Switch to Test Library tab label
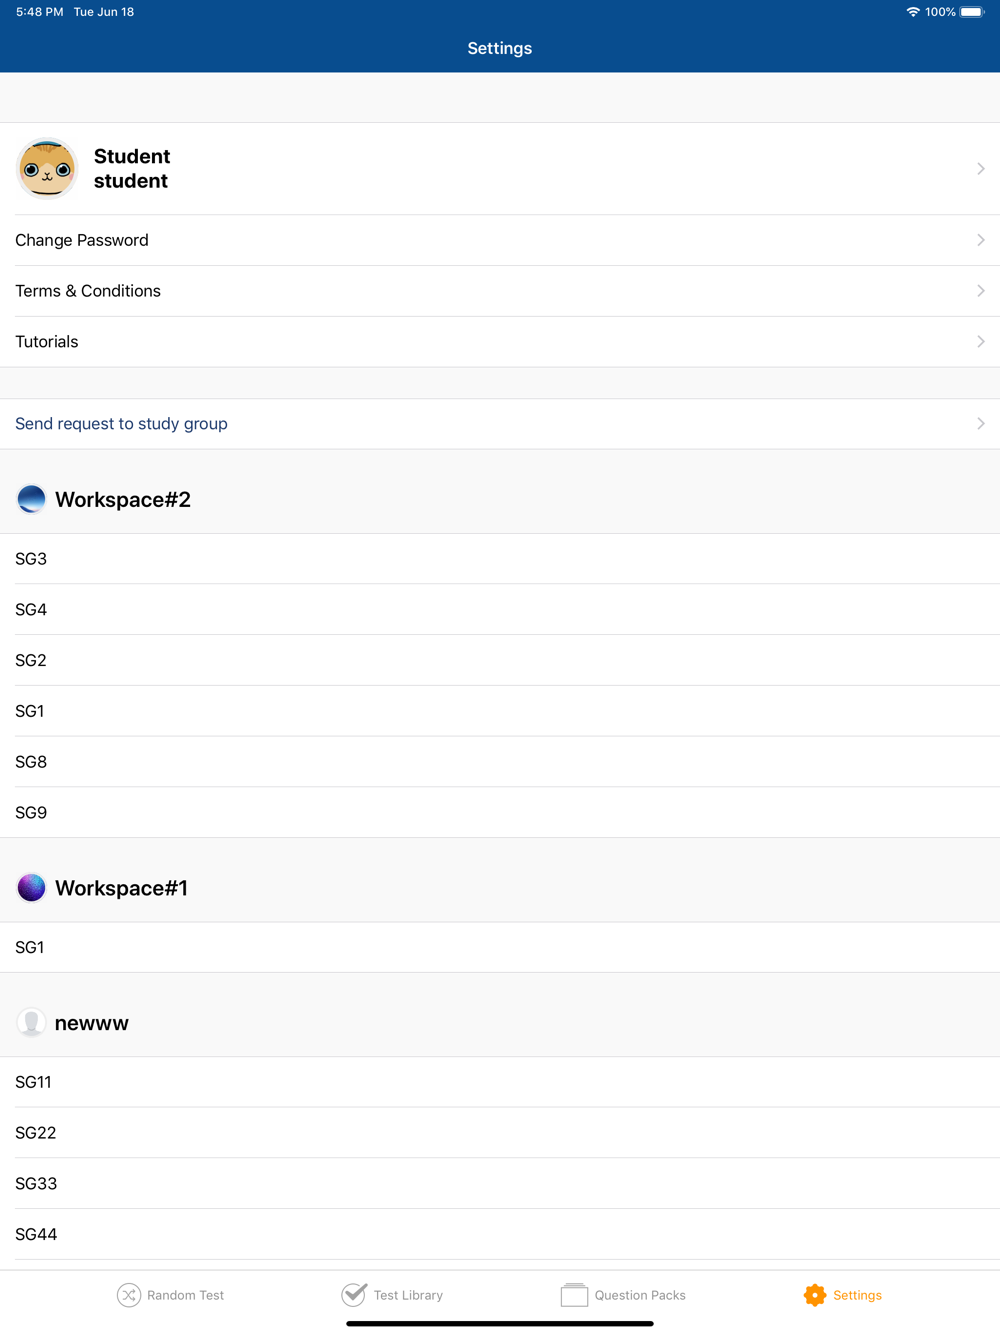 [x=408, y=1295]
